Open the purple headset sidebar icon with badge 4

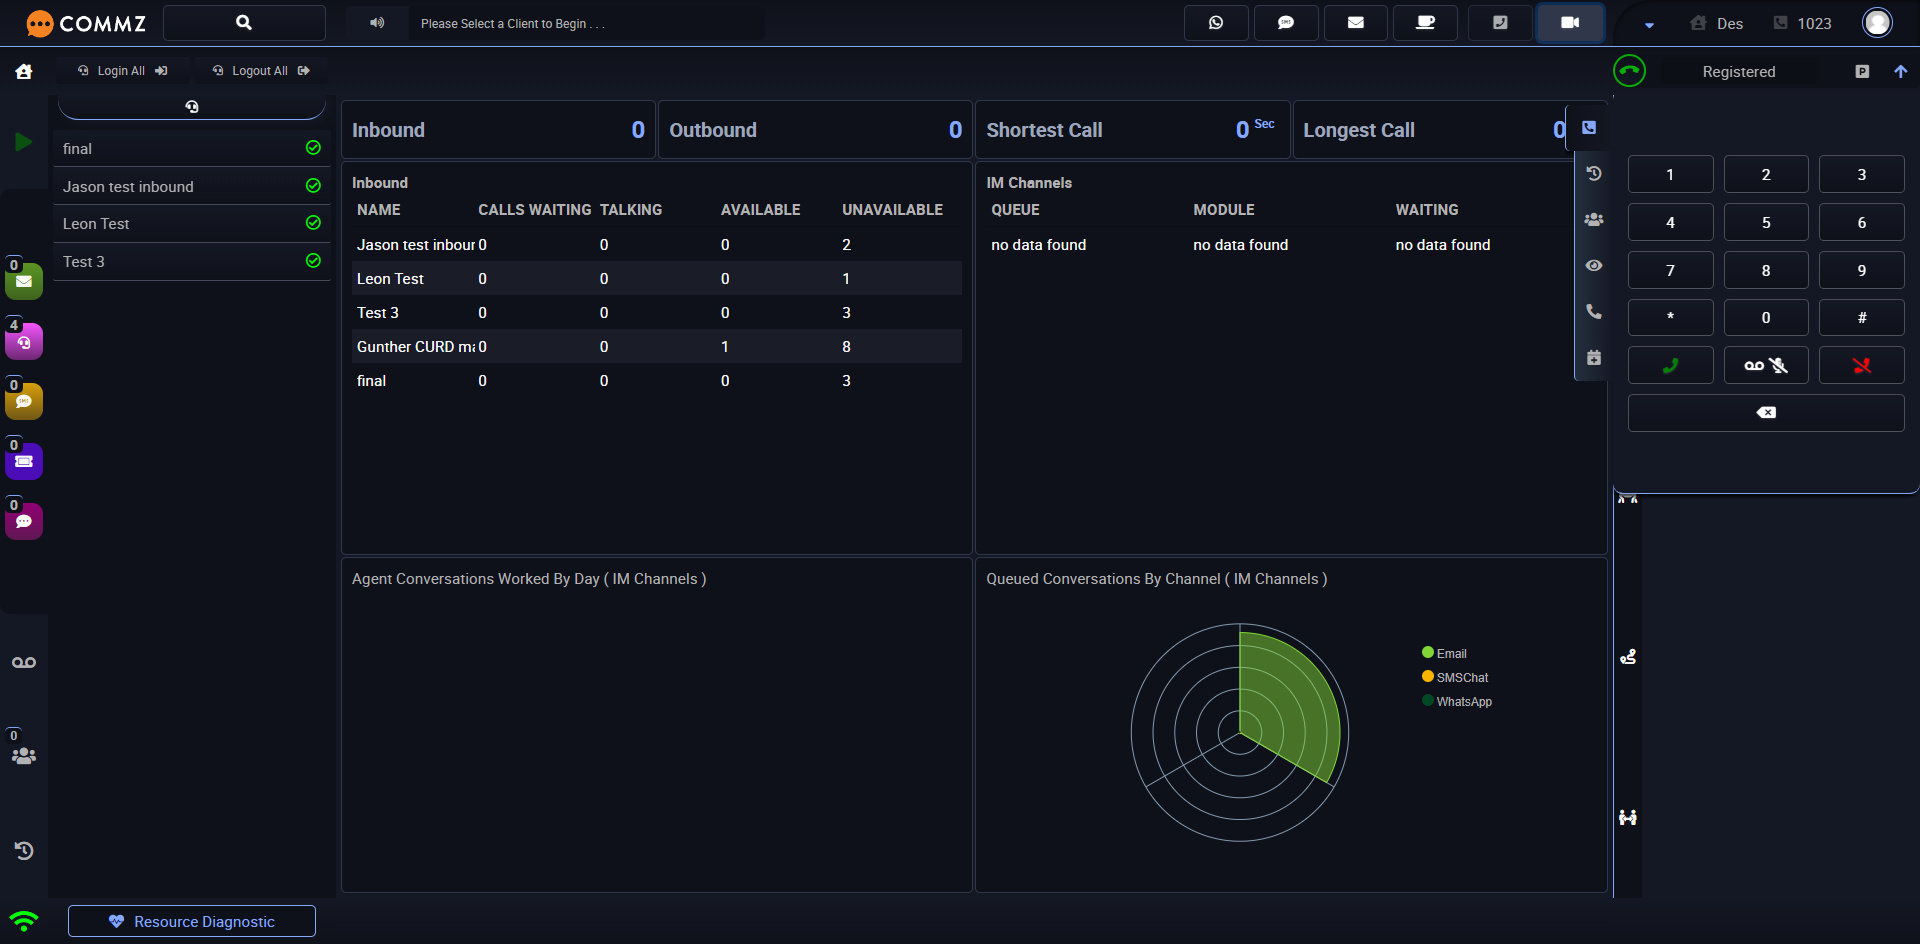[x=24, y=342]
